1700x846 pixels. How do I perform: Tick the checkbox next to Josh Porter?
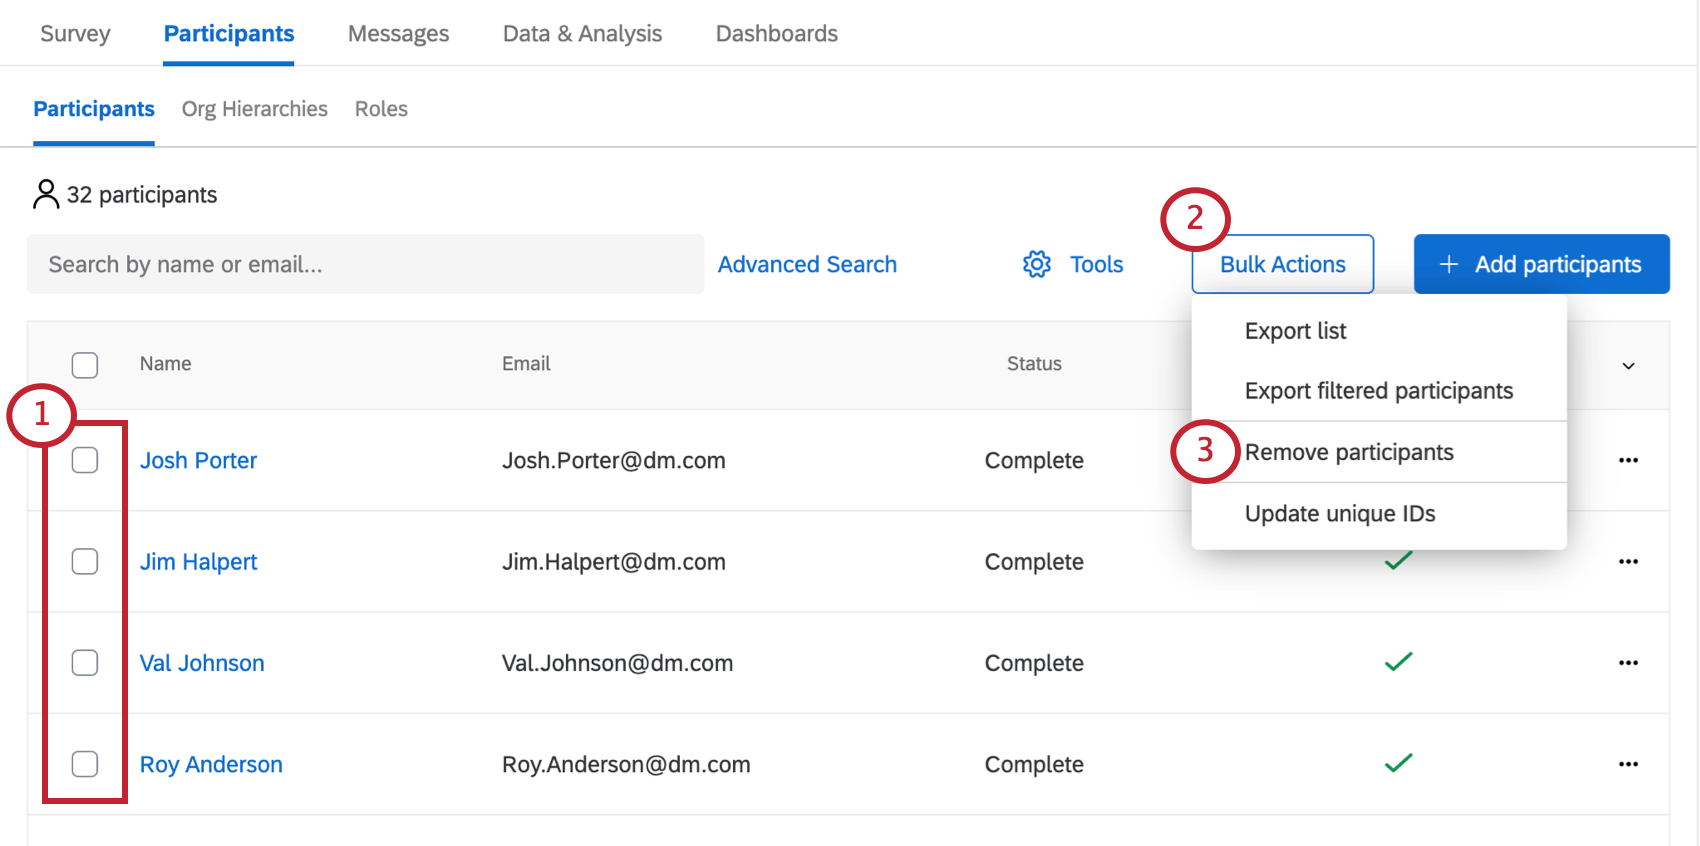(x=85, y=460)
